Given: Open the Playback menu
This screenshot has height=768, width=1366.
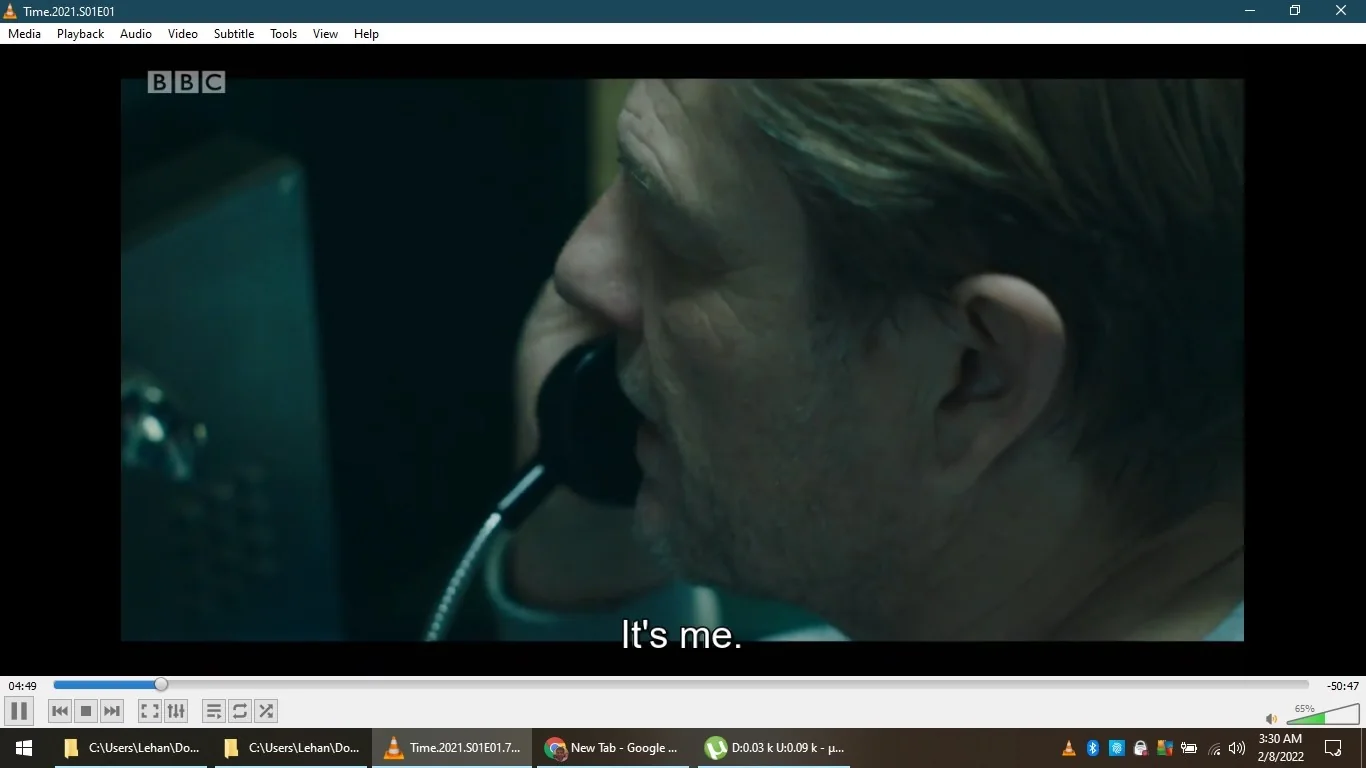Looking at the screenshot, I should pos(81,34).
